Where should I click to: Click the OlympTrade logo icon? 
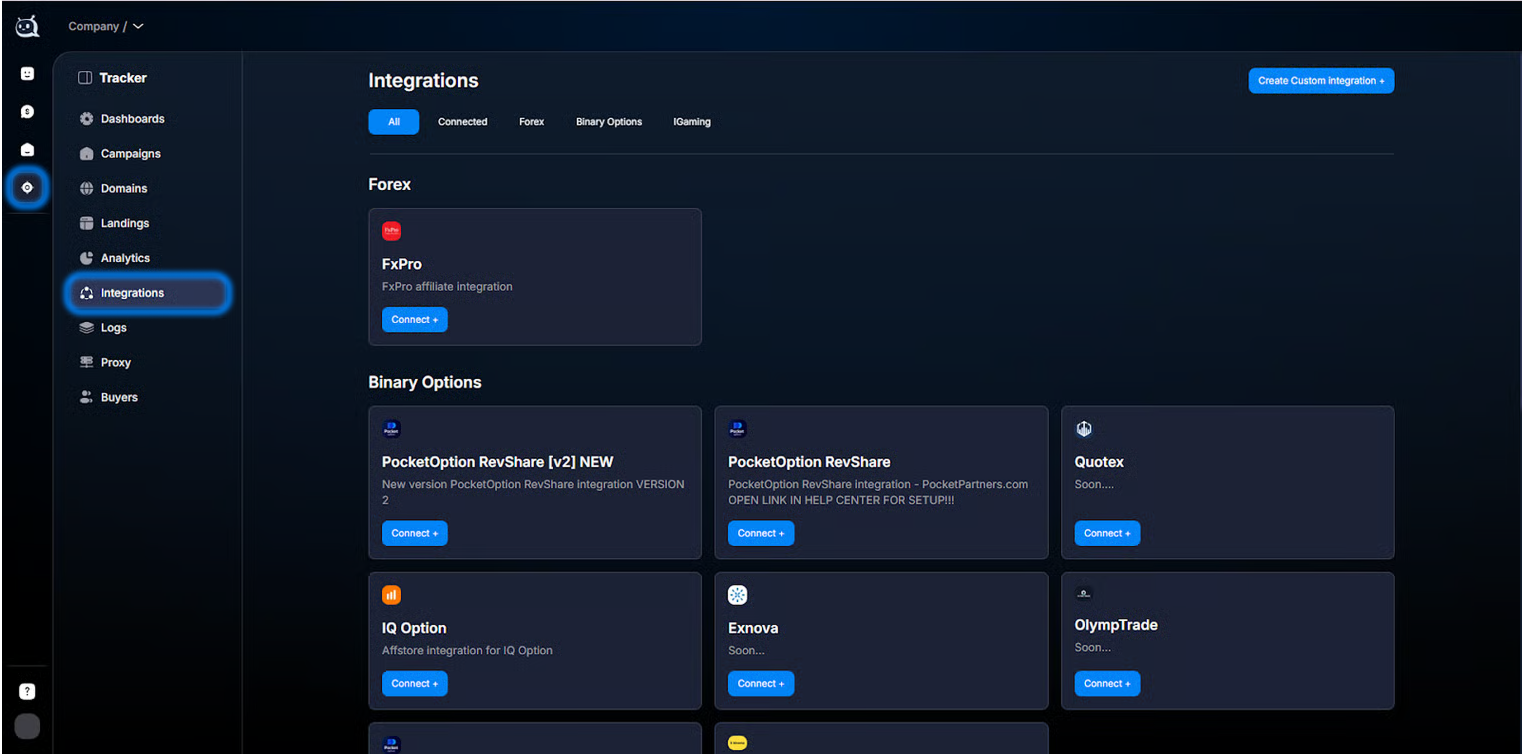click(x=1084, y=594)
